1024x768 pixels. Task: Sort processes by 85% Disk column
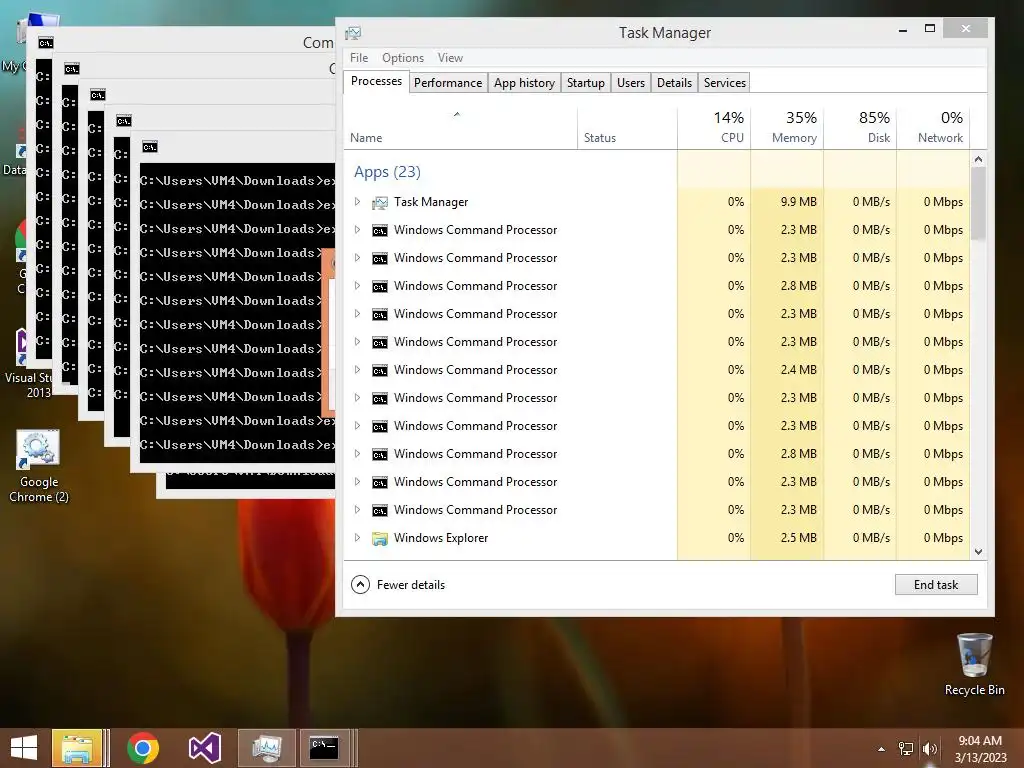(860, 128)
